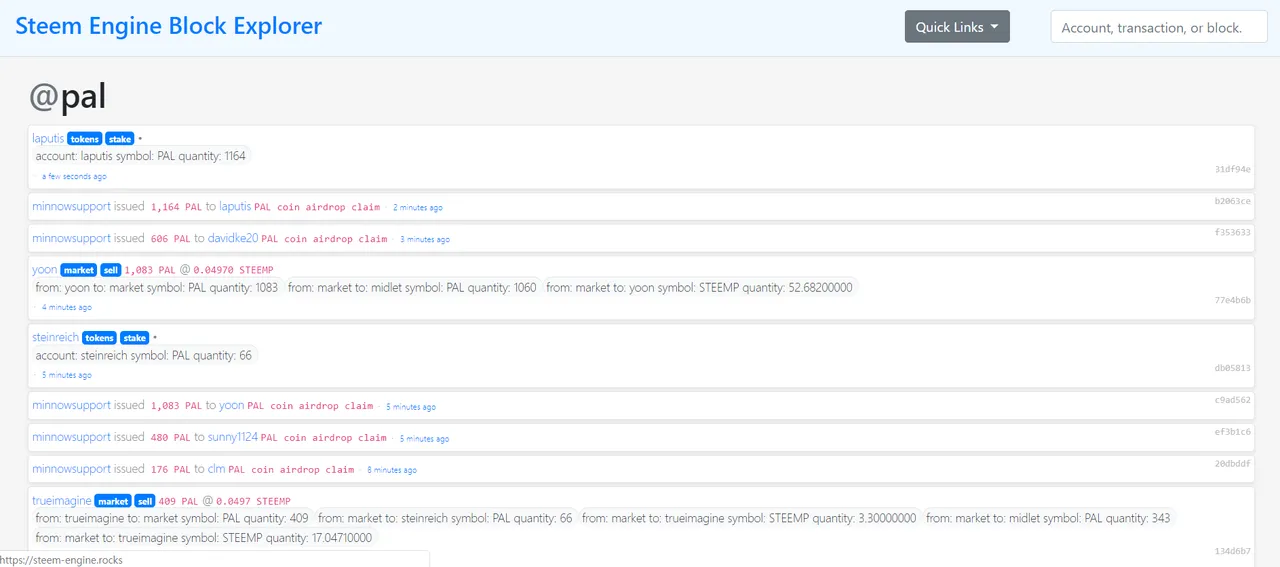The height and width of the screenshot is (567, 1280).
Task: Select the sell badge next to yoon
Action: [111, 271]
